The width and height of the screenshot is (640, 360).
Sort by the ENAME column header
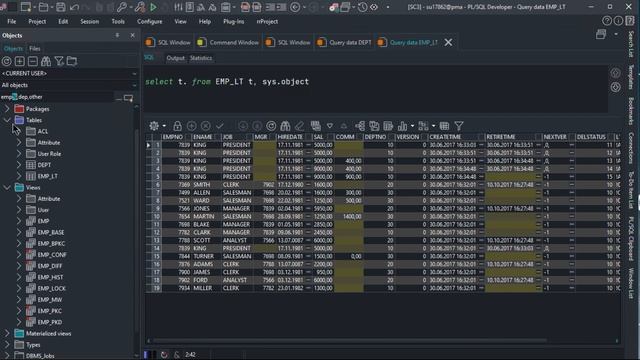[206, 137]
